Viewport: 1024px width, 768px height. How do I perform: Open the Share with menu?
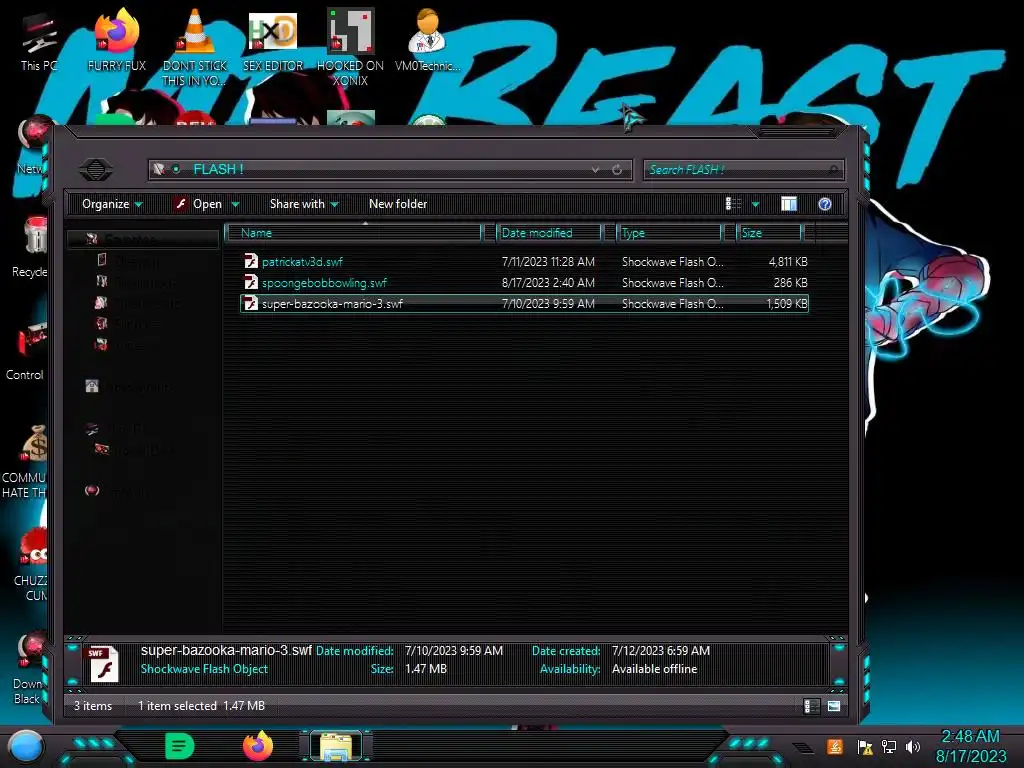coord(304,204)
